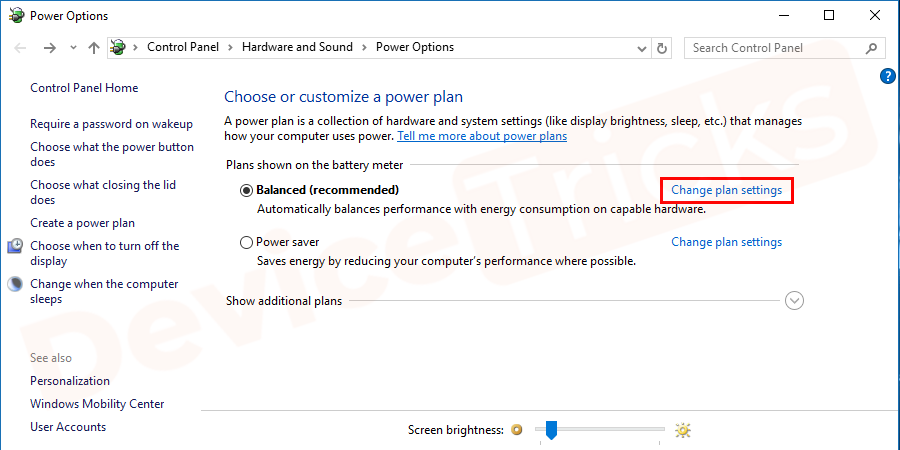Image resolution: width=900 pixels, height=450 pixels.
Task: Click the blue Help question mark icon
Action: click(x=887, y=76)
